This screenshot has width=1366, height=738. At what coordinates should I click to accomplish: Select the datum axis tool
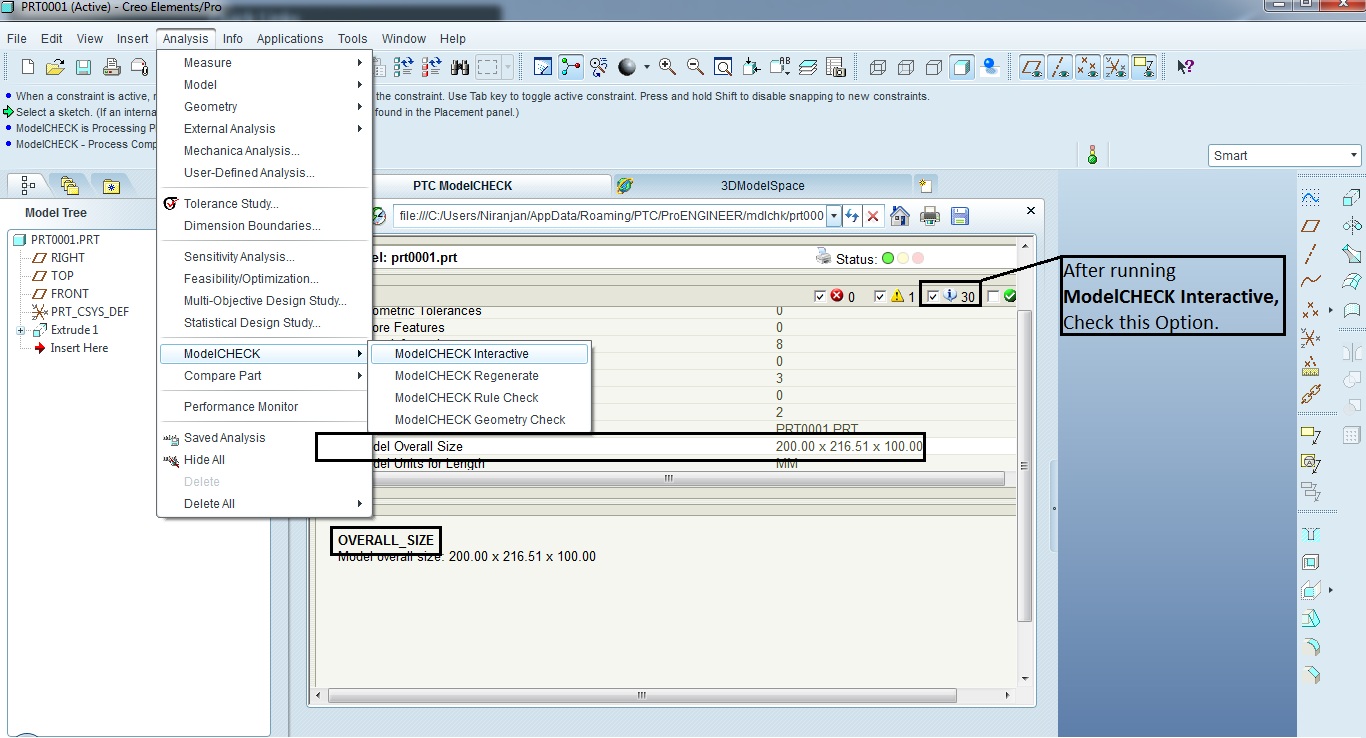click(1311, 254)
